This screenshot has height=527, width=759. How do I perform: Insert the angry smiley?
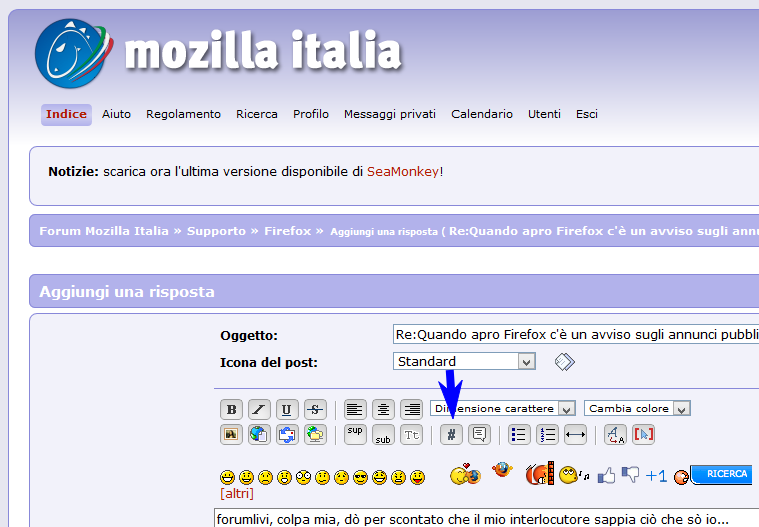[398, 477]
